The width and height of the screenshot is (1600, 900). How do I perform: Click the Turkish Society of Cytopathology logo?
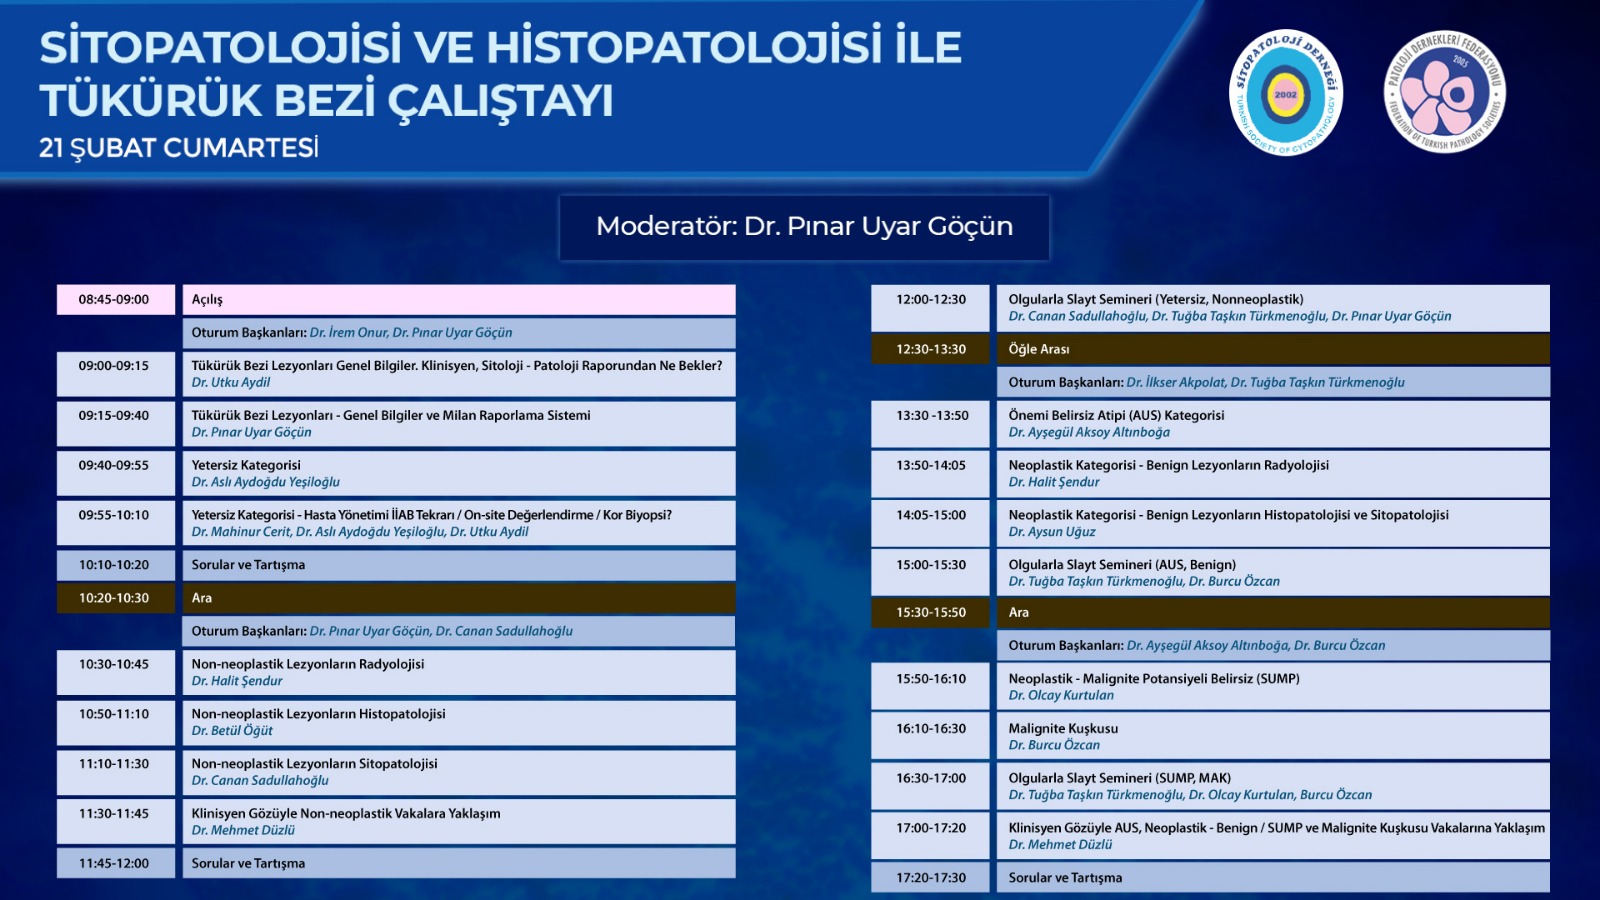[x=1285, y=93]
